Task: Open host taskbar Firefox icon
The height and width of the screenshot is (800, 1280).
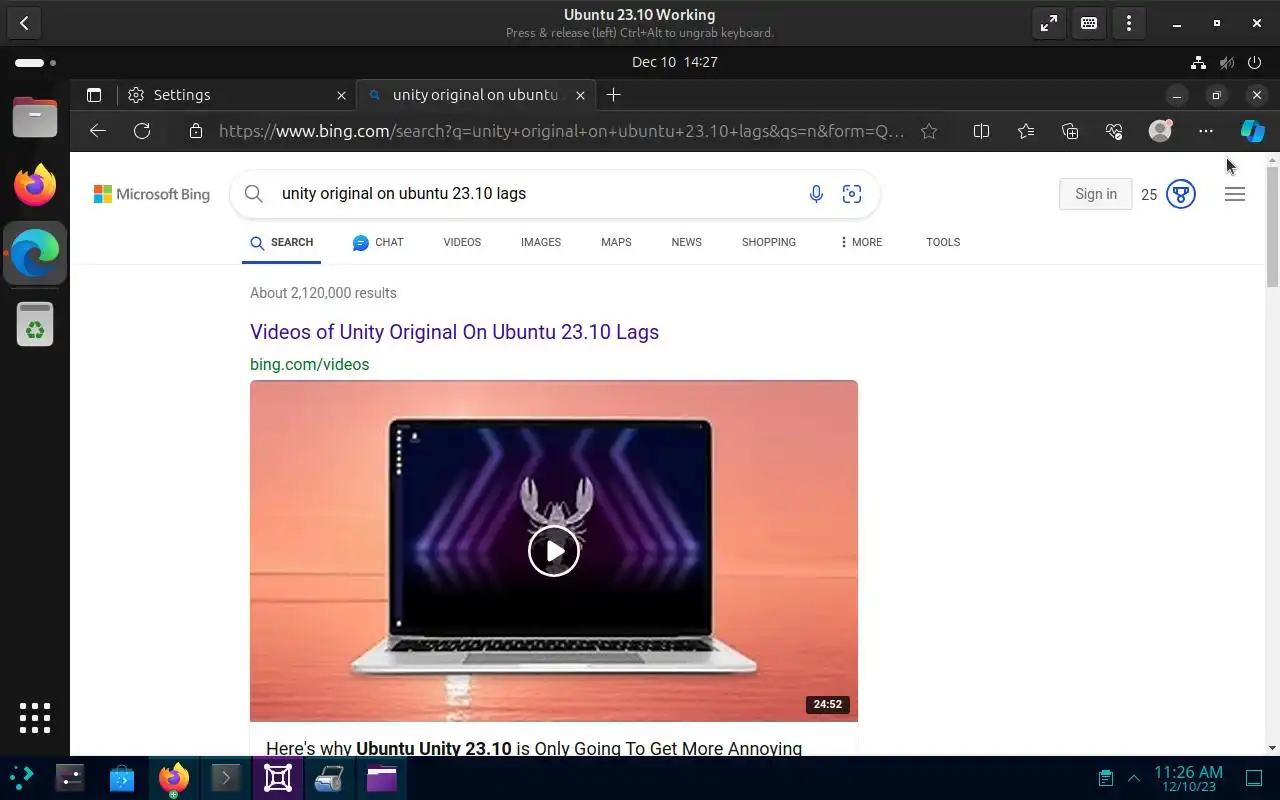Action: pos(174,778)
